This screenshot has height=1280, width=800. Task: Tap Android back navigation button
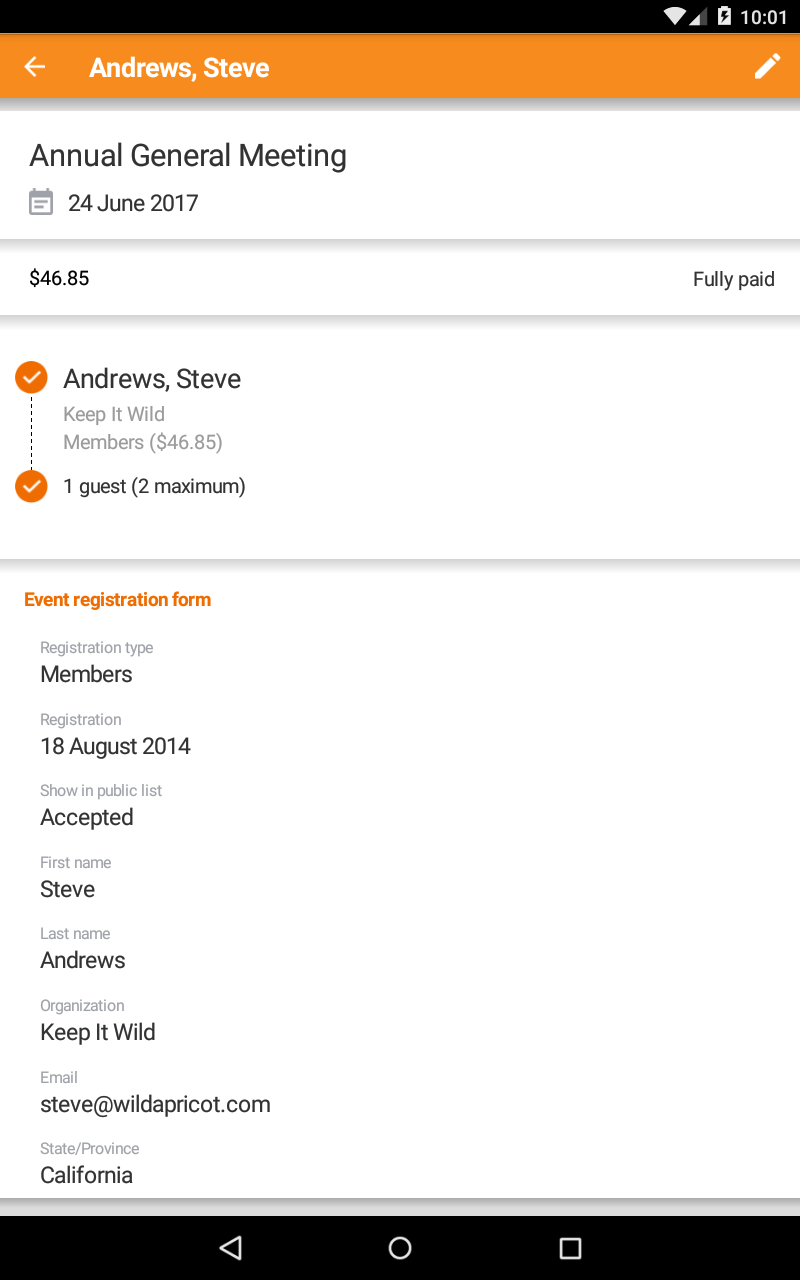coord(231,1247)
